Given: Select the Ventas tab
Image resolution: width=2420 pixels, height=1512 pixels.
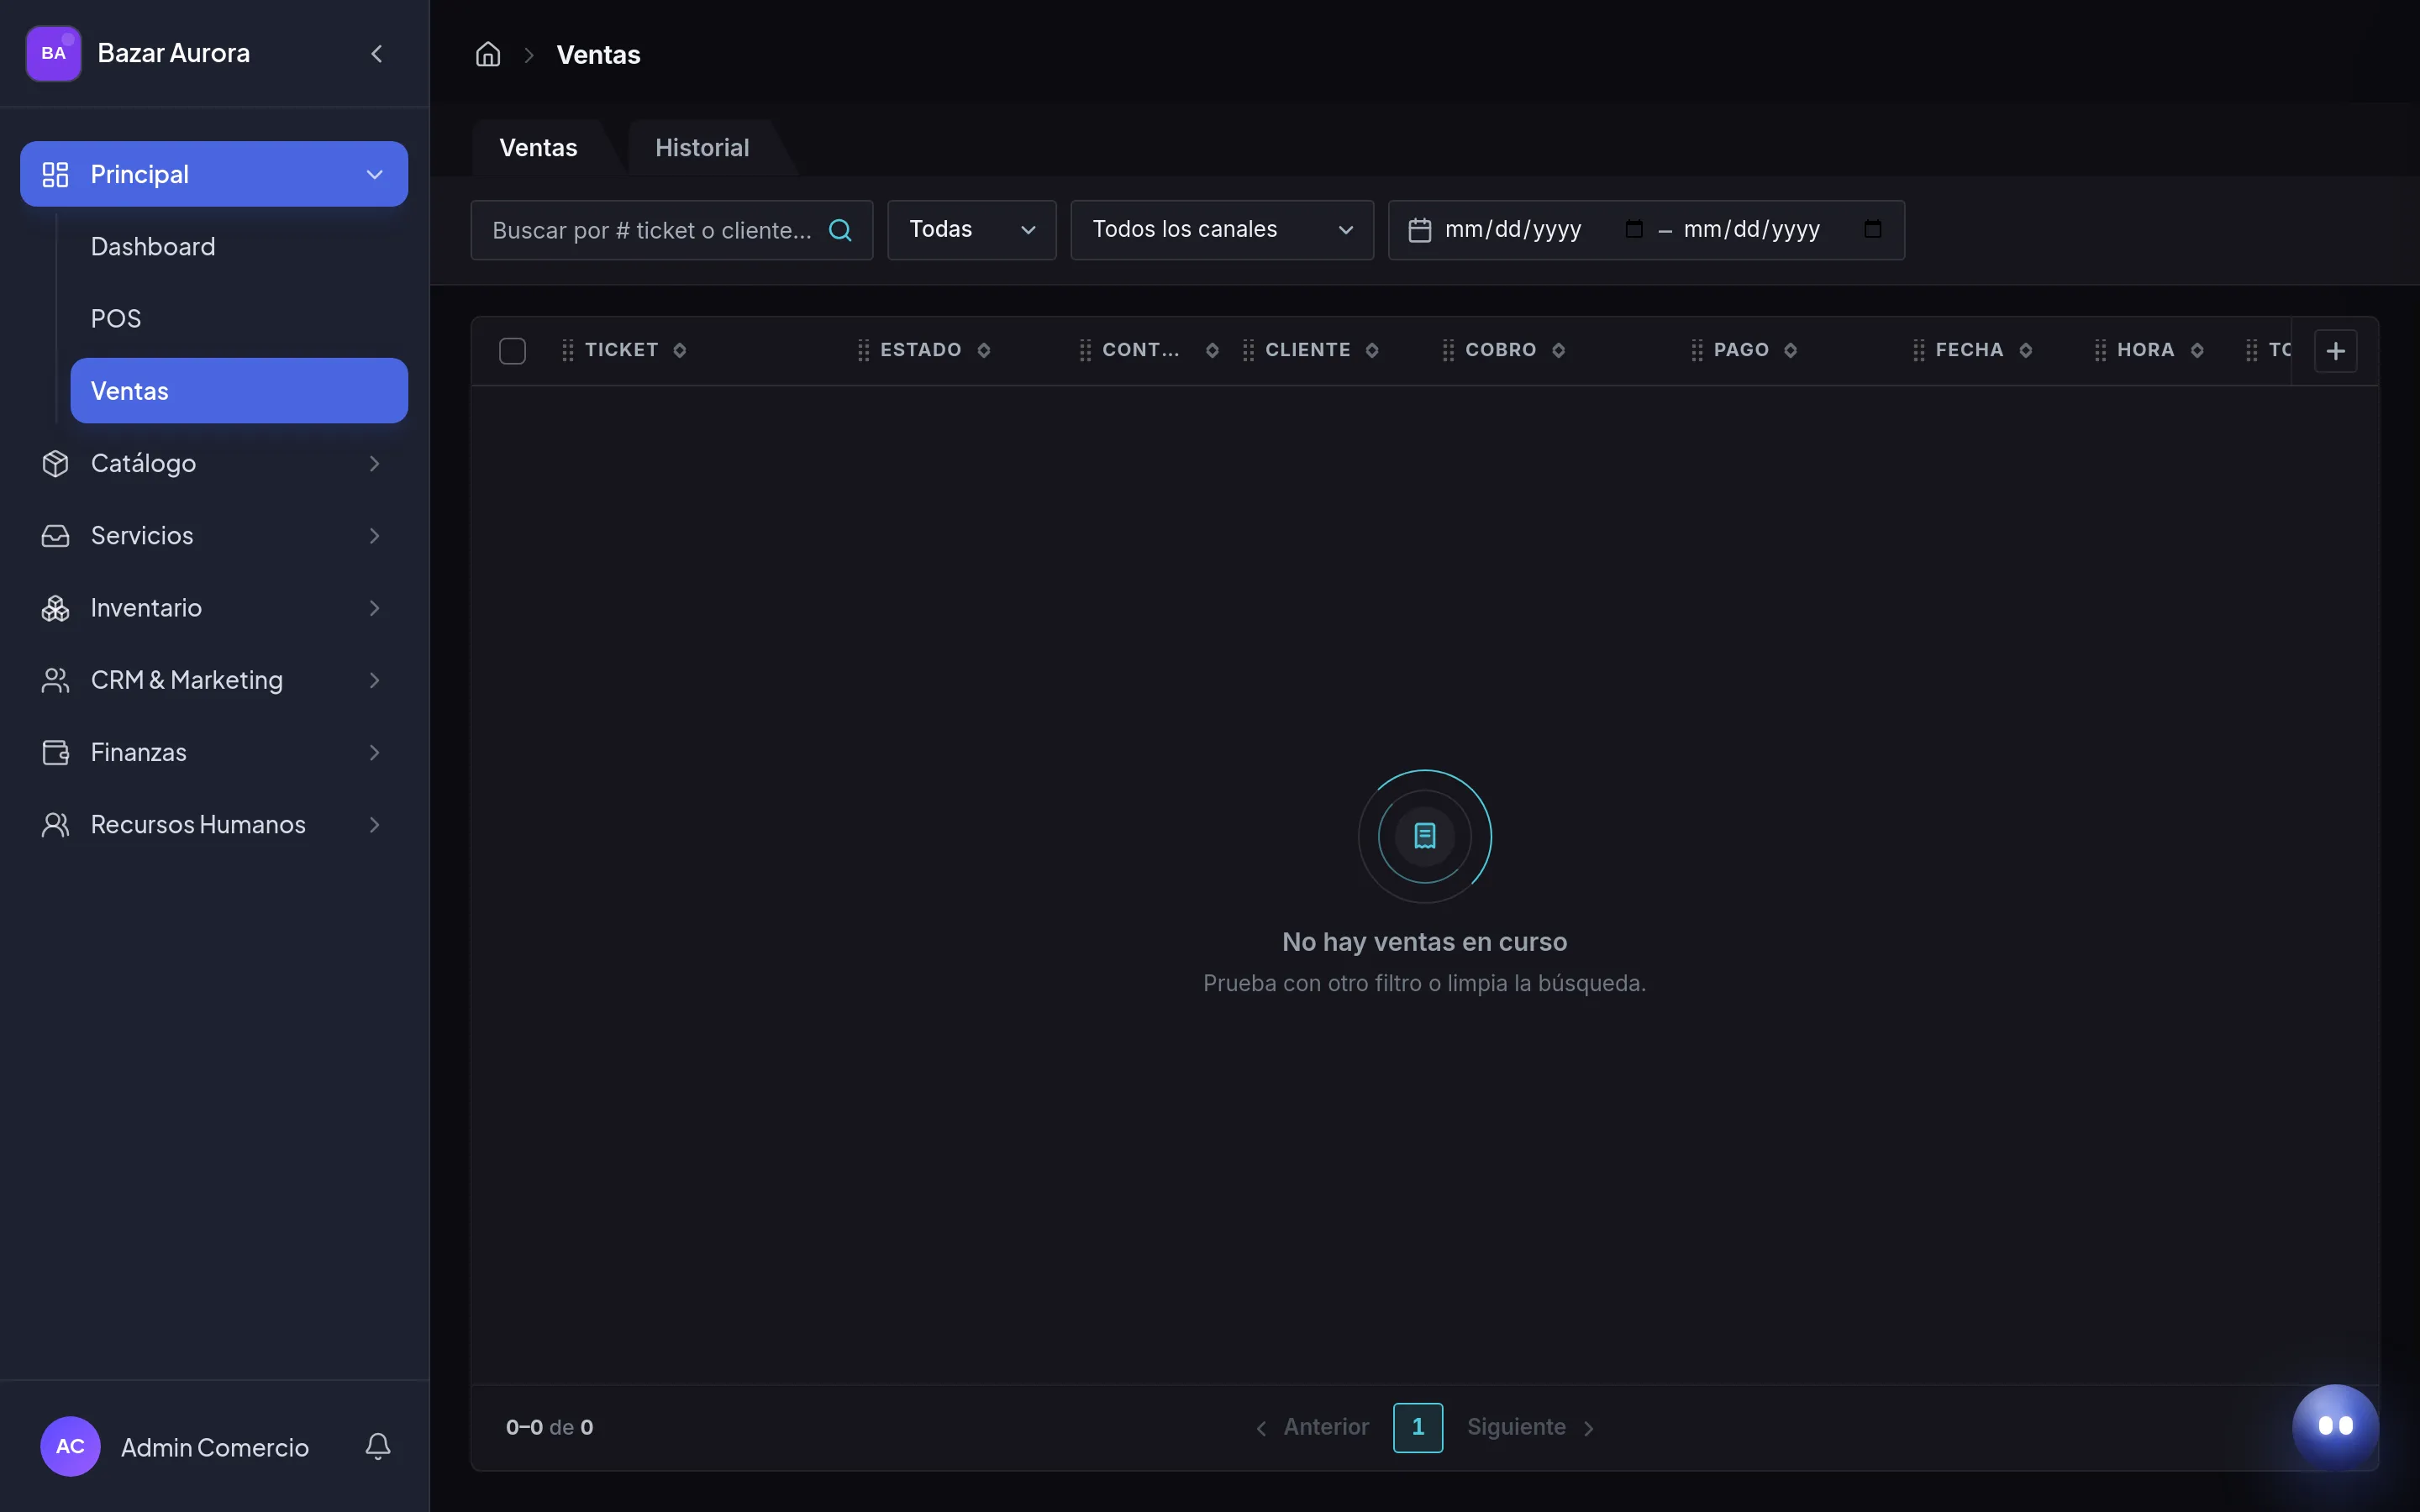Looking at the screenshot, I should (538, 148).
